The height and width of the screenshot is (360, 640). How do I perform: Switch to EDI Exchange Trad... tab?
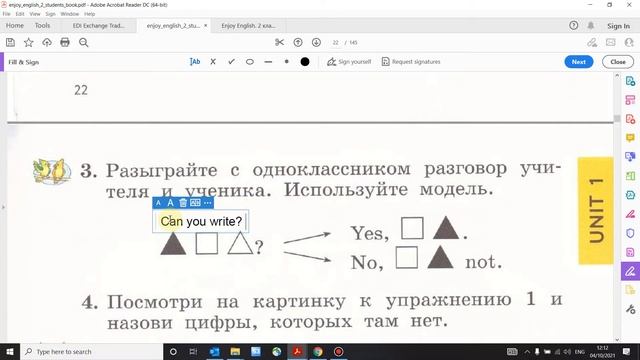[x=98, y=26]
